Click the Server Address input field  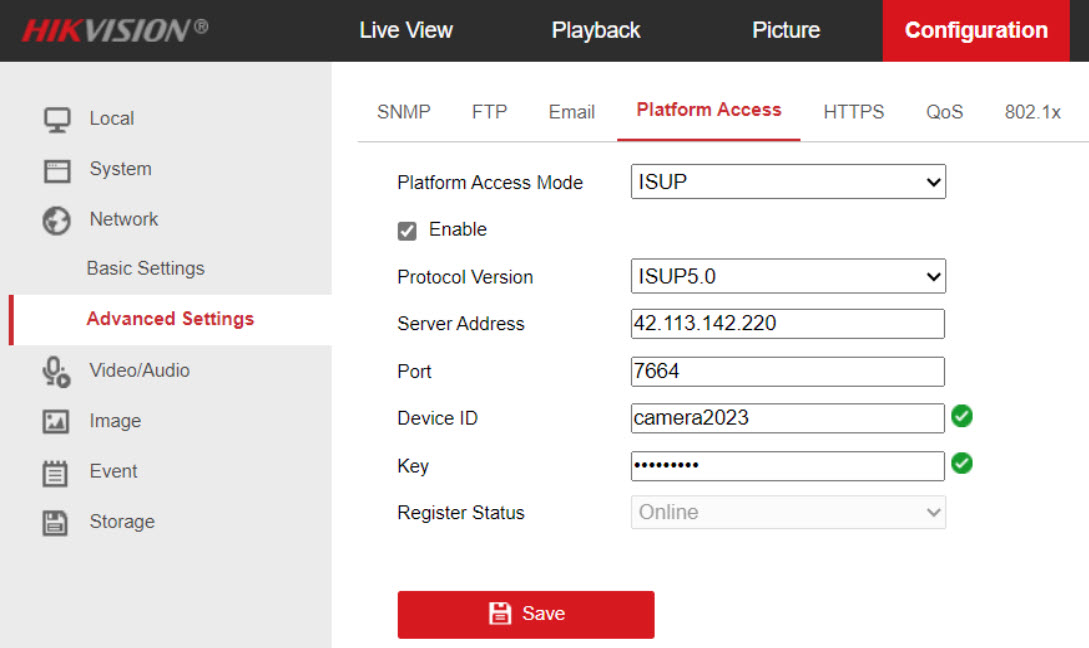point(788,324)
